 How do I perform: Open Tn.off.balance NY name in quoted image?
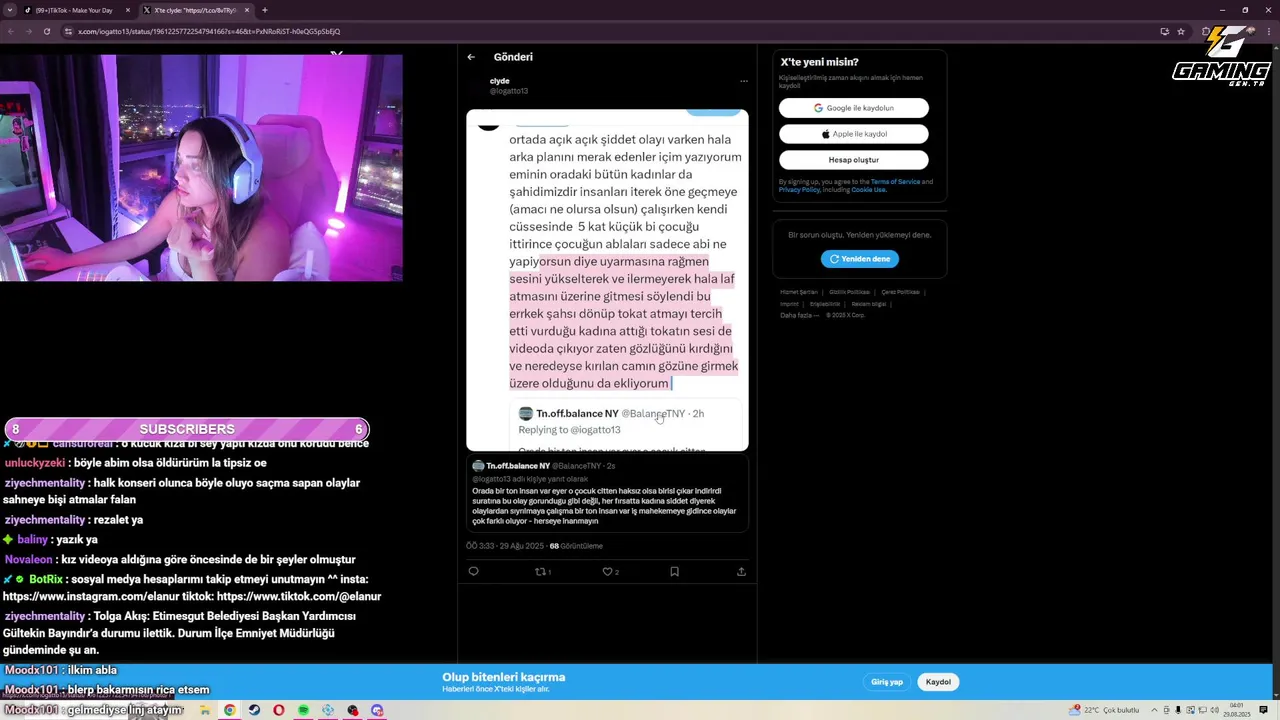[577, 414]
